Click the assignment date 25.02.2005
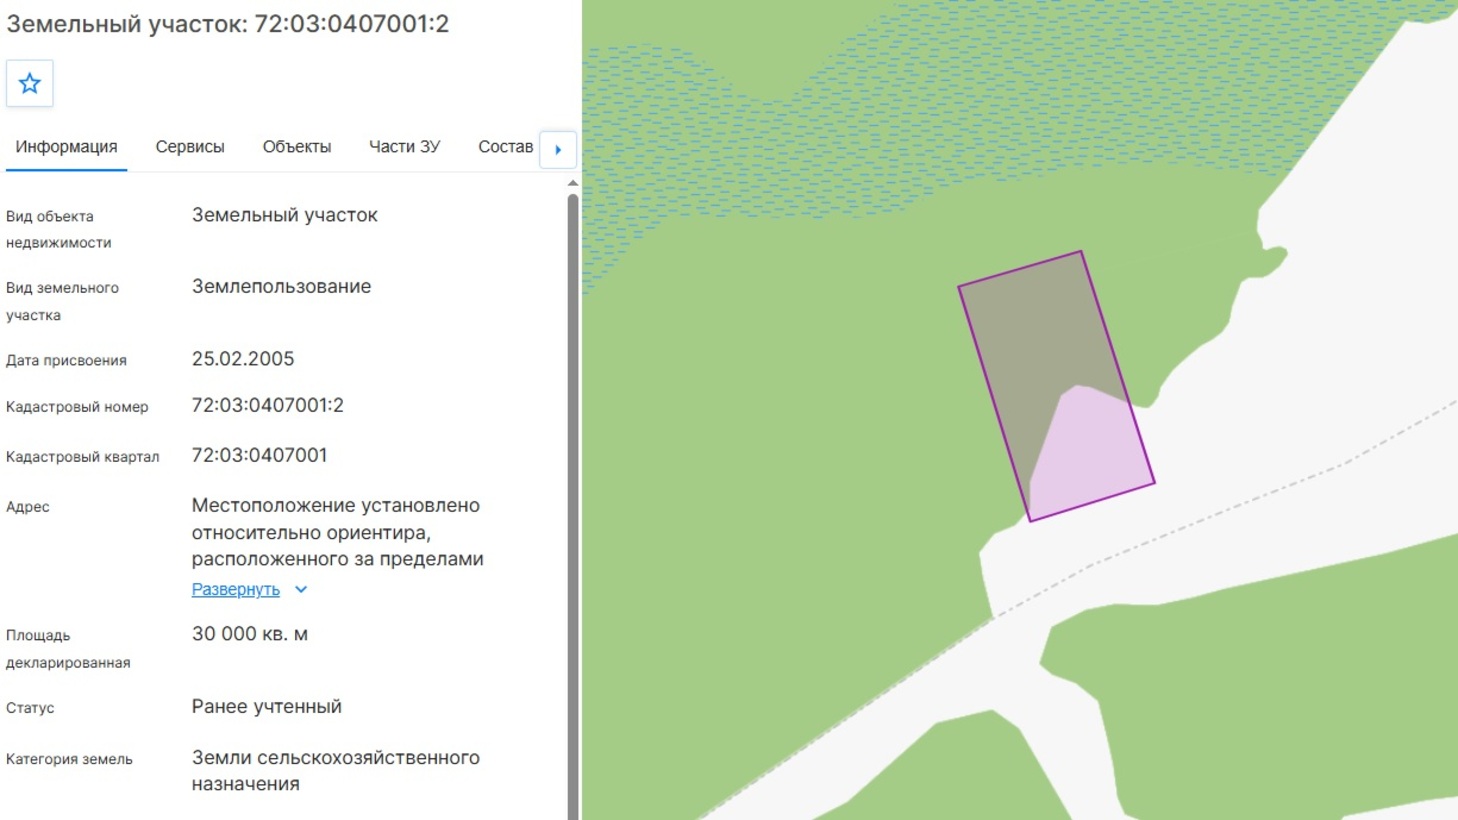The image size is (1458, 820). coord(243,359)
